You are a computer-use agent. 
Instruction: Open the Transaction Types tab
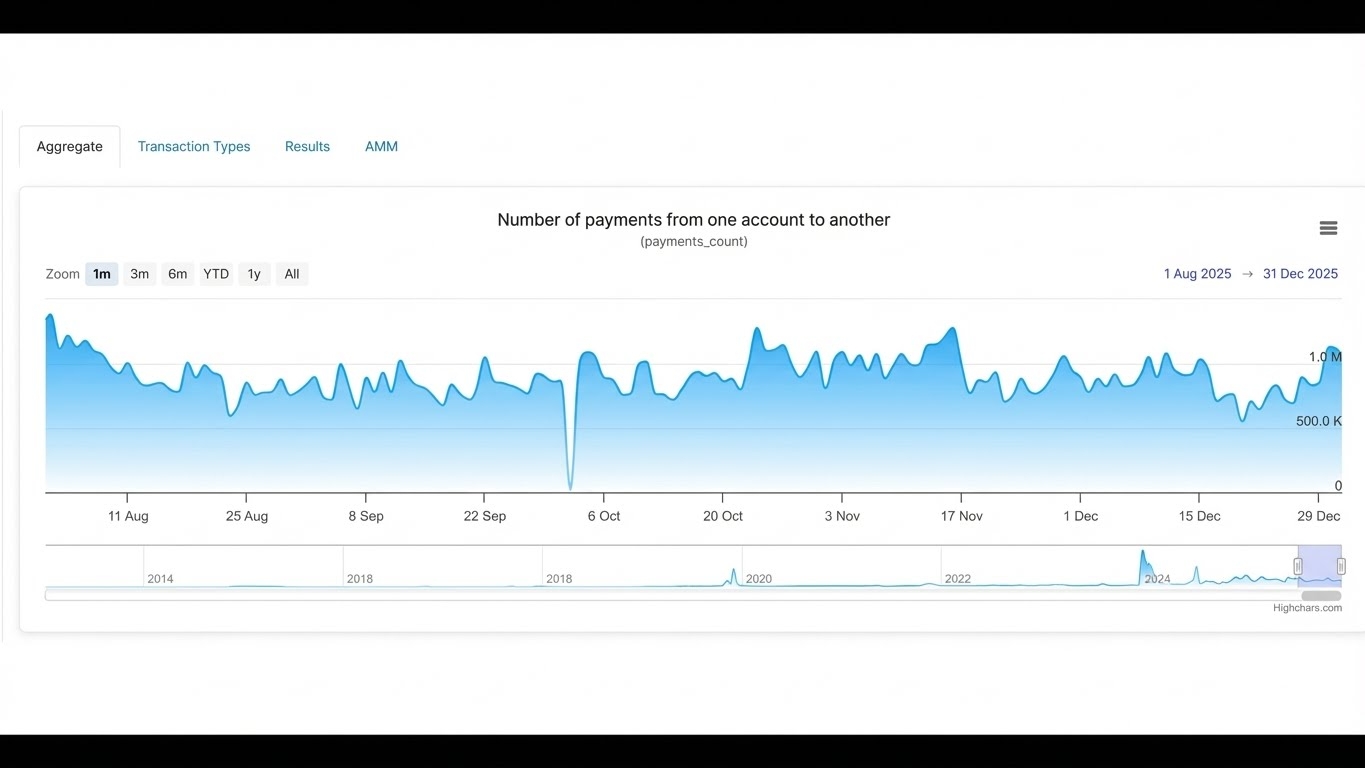(194, 146)
